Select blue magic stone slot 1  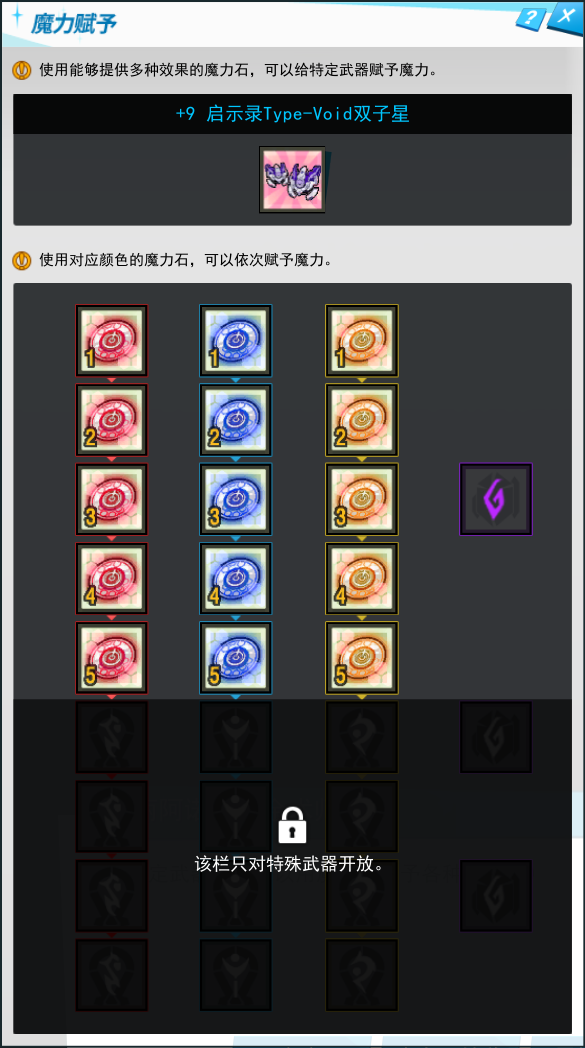[236, 341]
